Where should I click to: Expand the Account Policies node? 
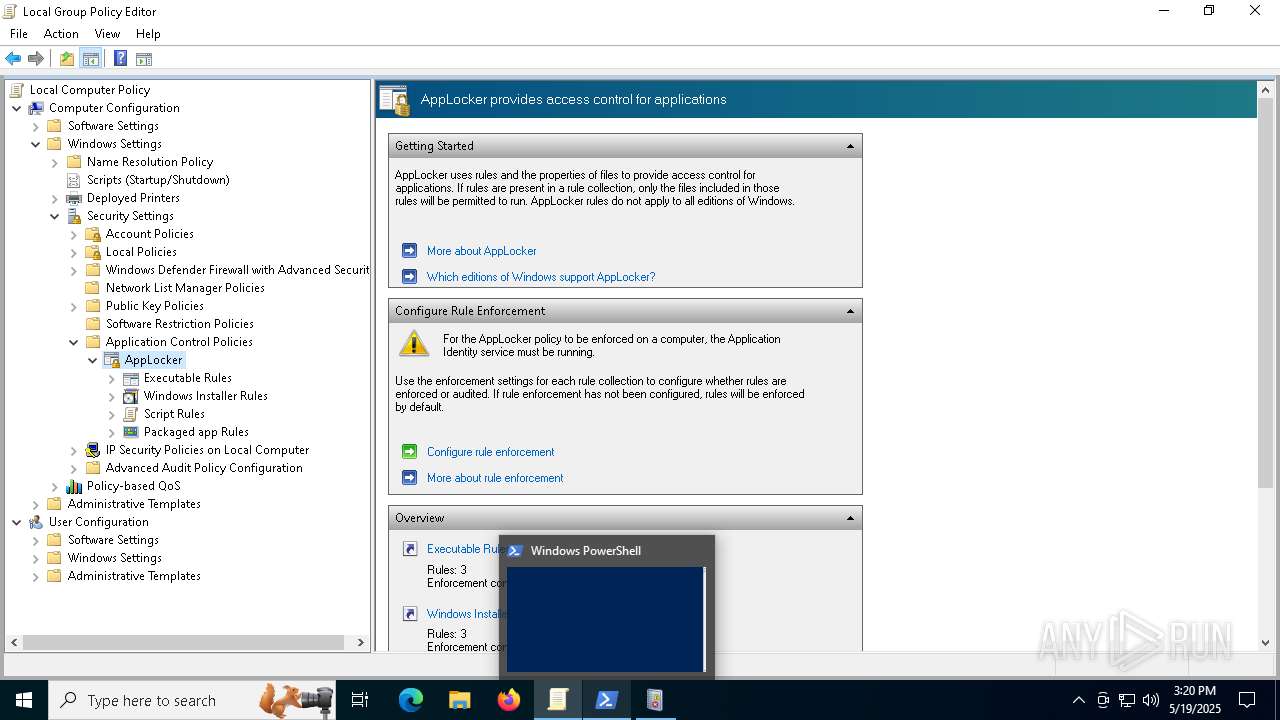[74, 234]
